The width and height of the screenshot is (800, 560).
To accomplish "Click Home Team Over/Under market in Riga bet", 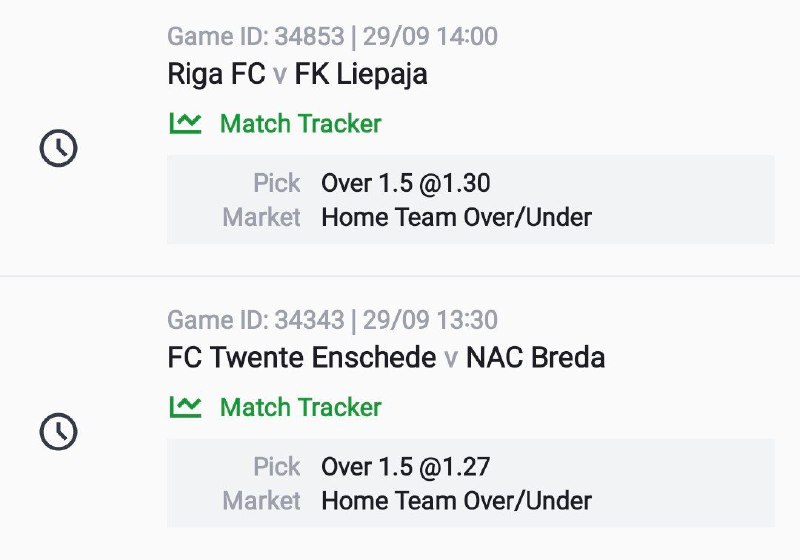I will pos(456,217).
